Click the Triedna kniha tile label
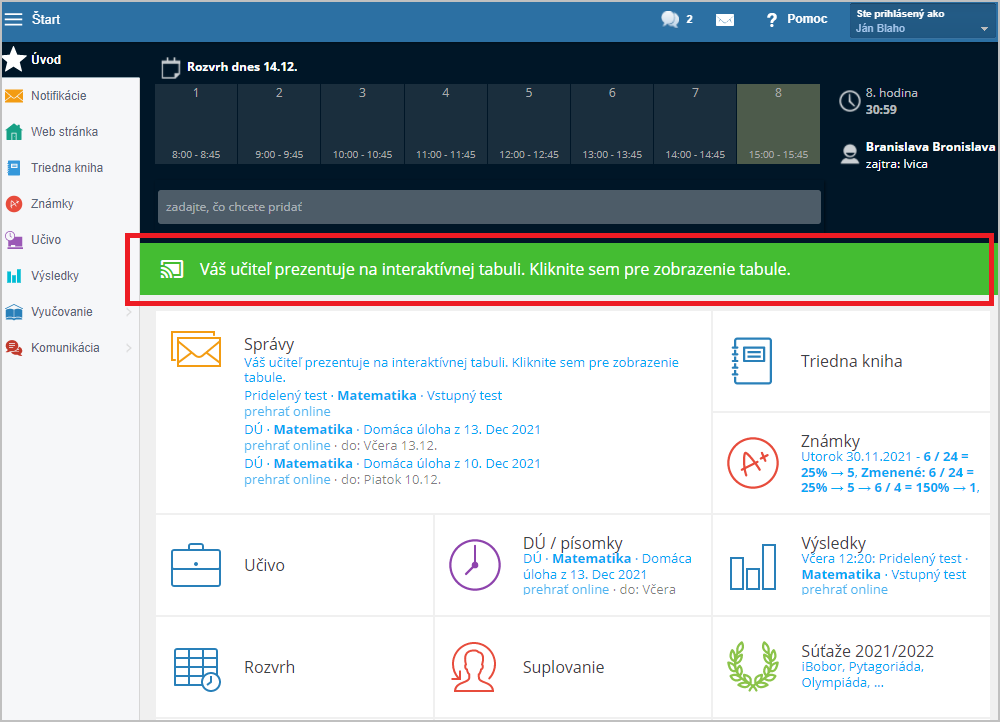 851,361
